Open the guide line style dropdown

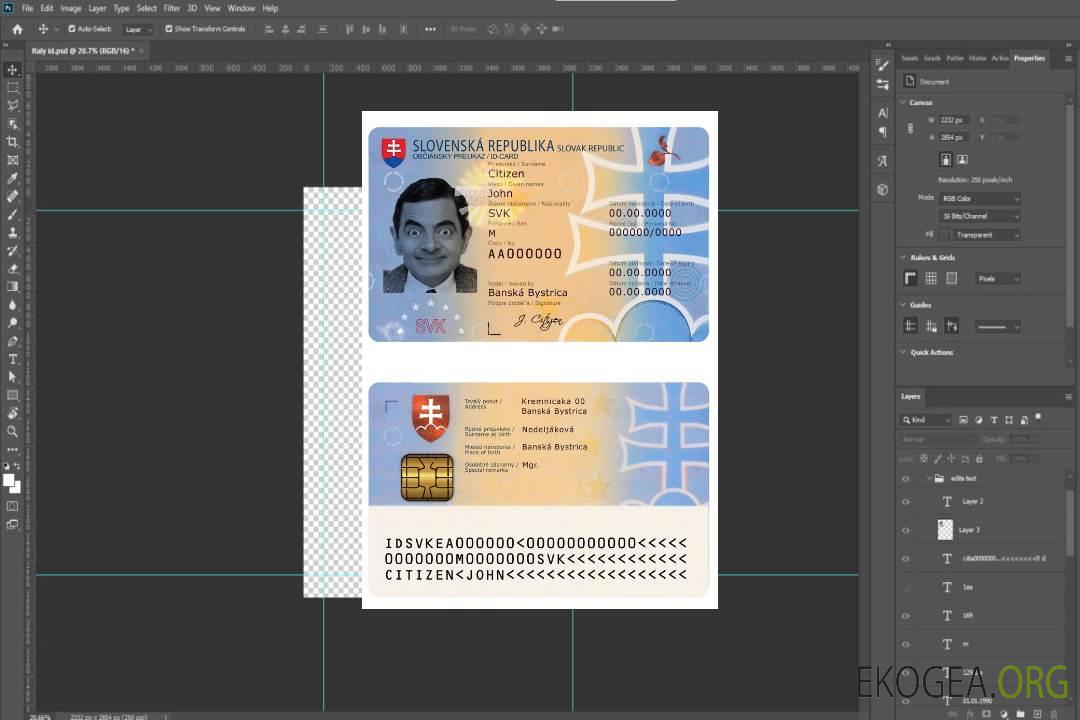pyautogui.click(x=997, y=327)
